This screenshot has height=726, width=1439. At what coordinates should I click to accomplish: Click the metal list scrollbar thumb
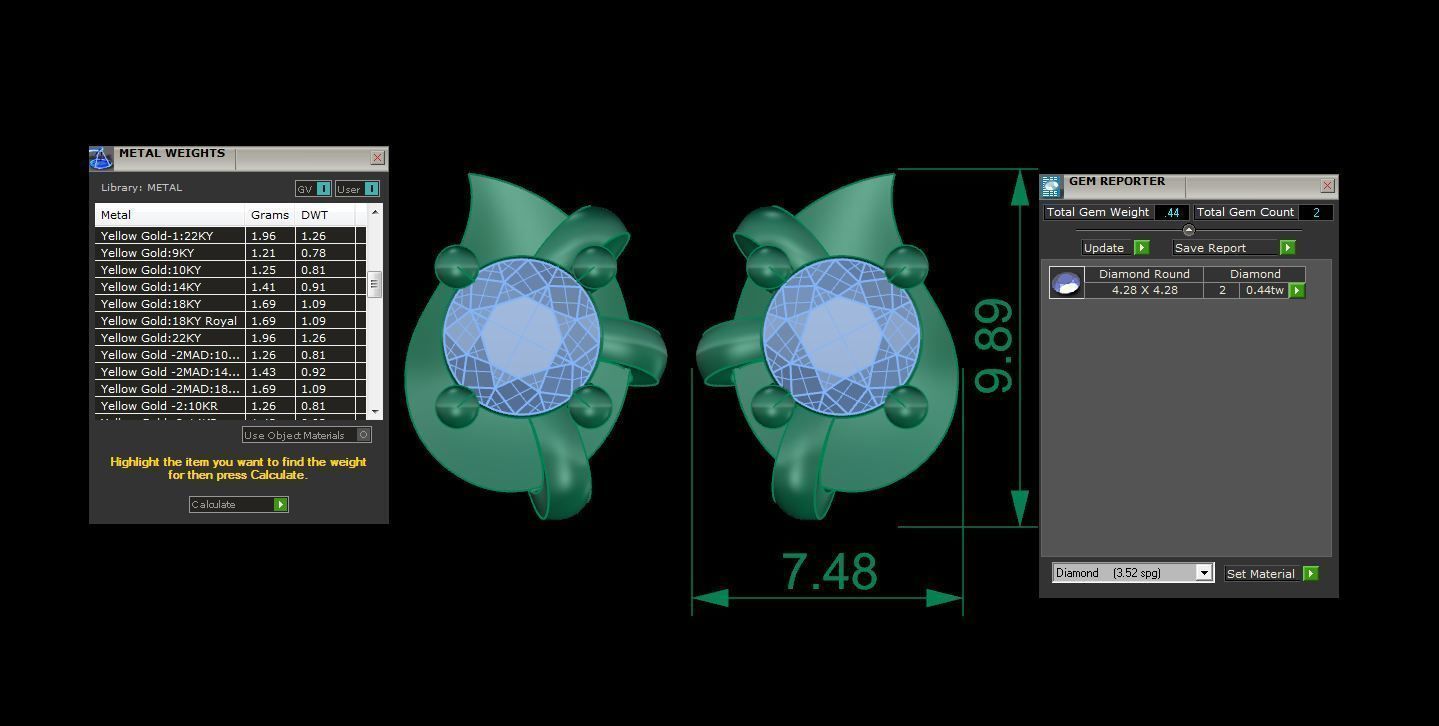coord(375,284)
